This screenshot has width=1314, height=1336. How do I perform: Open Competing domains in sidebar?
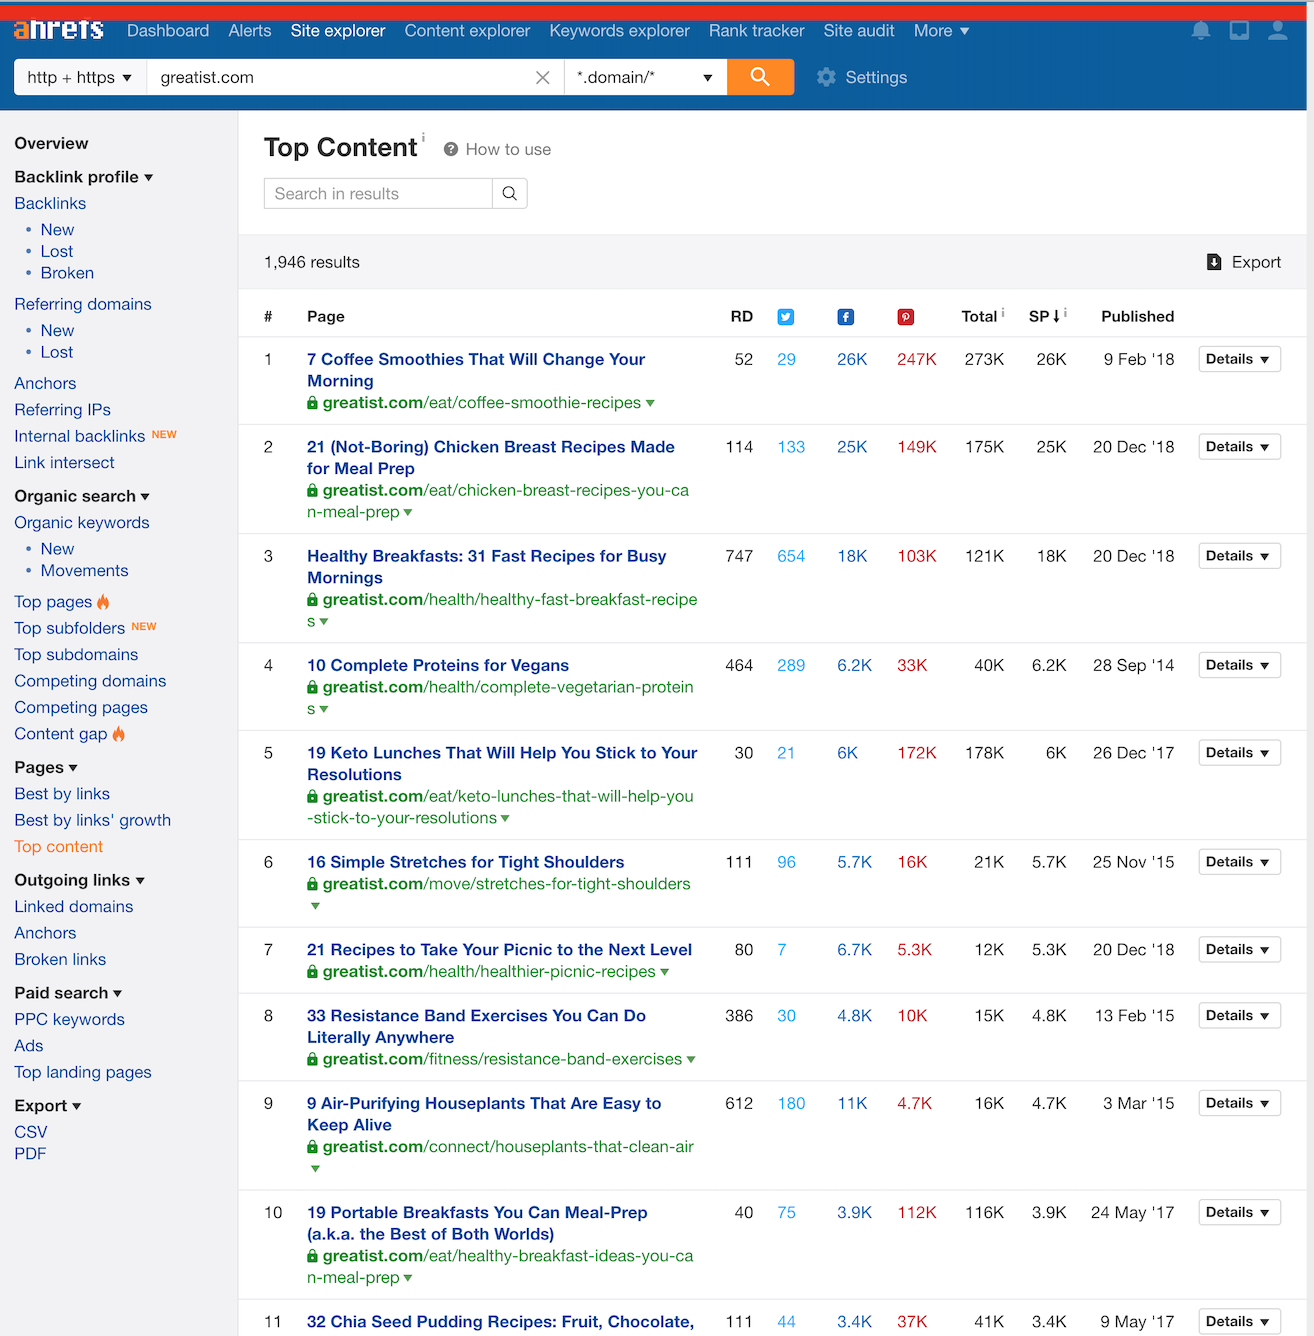[90, 681]
